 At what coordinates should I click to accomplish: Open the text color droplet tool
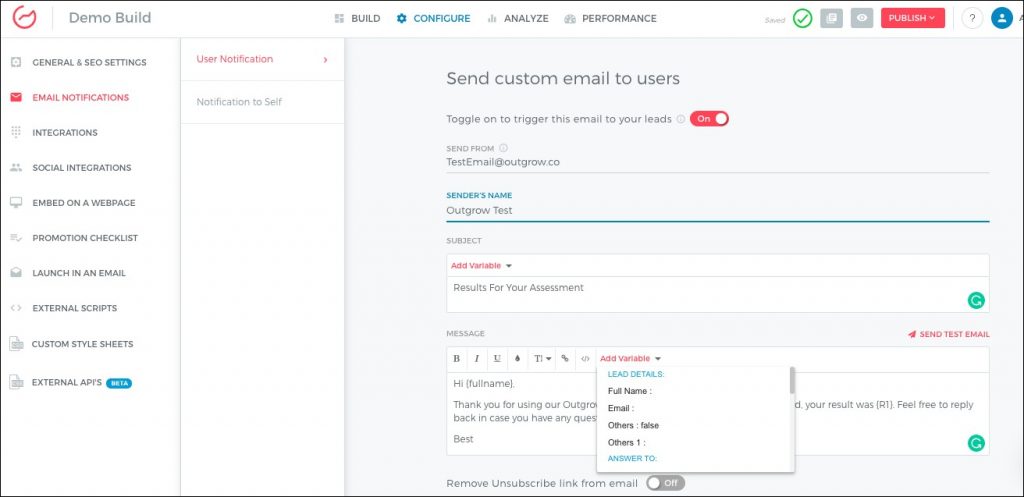517,358
